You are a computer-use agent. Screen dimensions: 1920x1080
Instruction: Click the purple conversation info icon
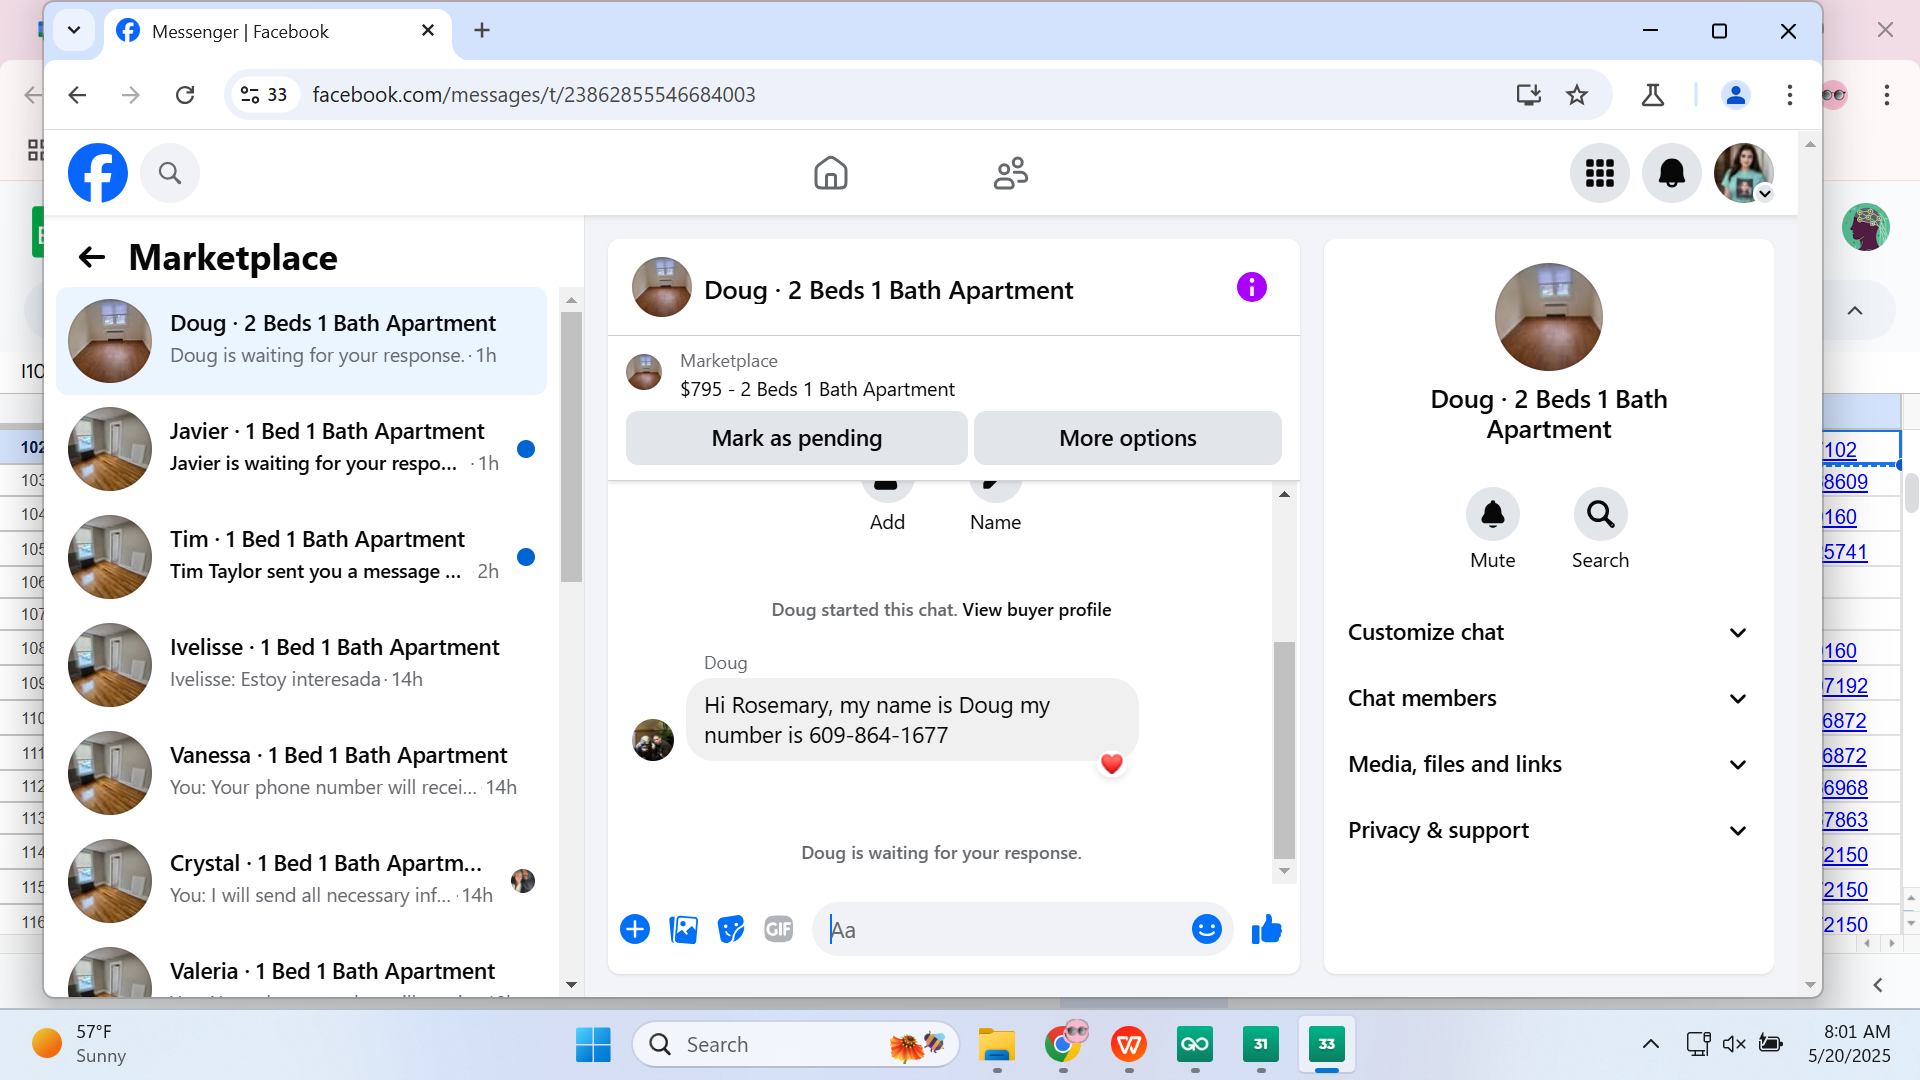coord(1251,288)
